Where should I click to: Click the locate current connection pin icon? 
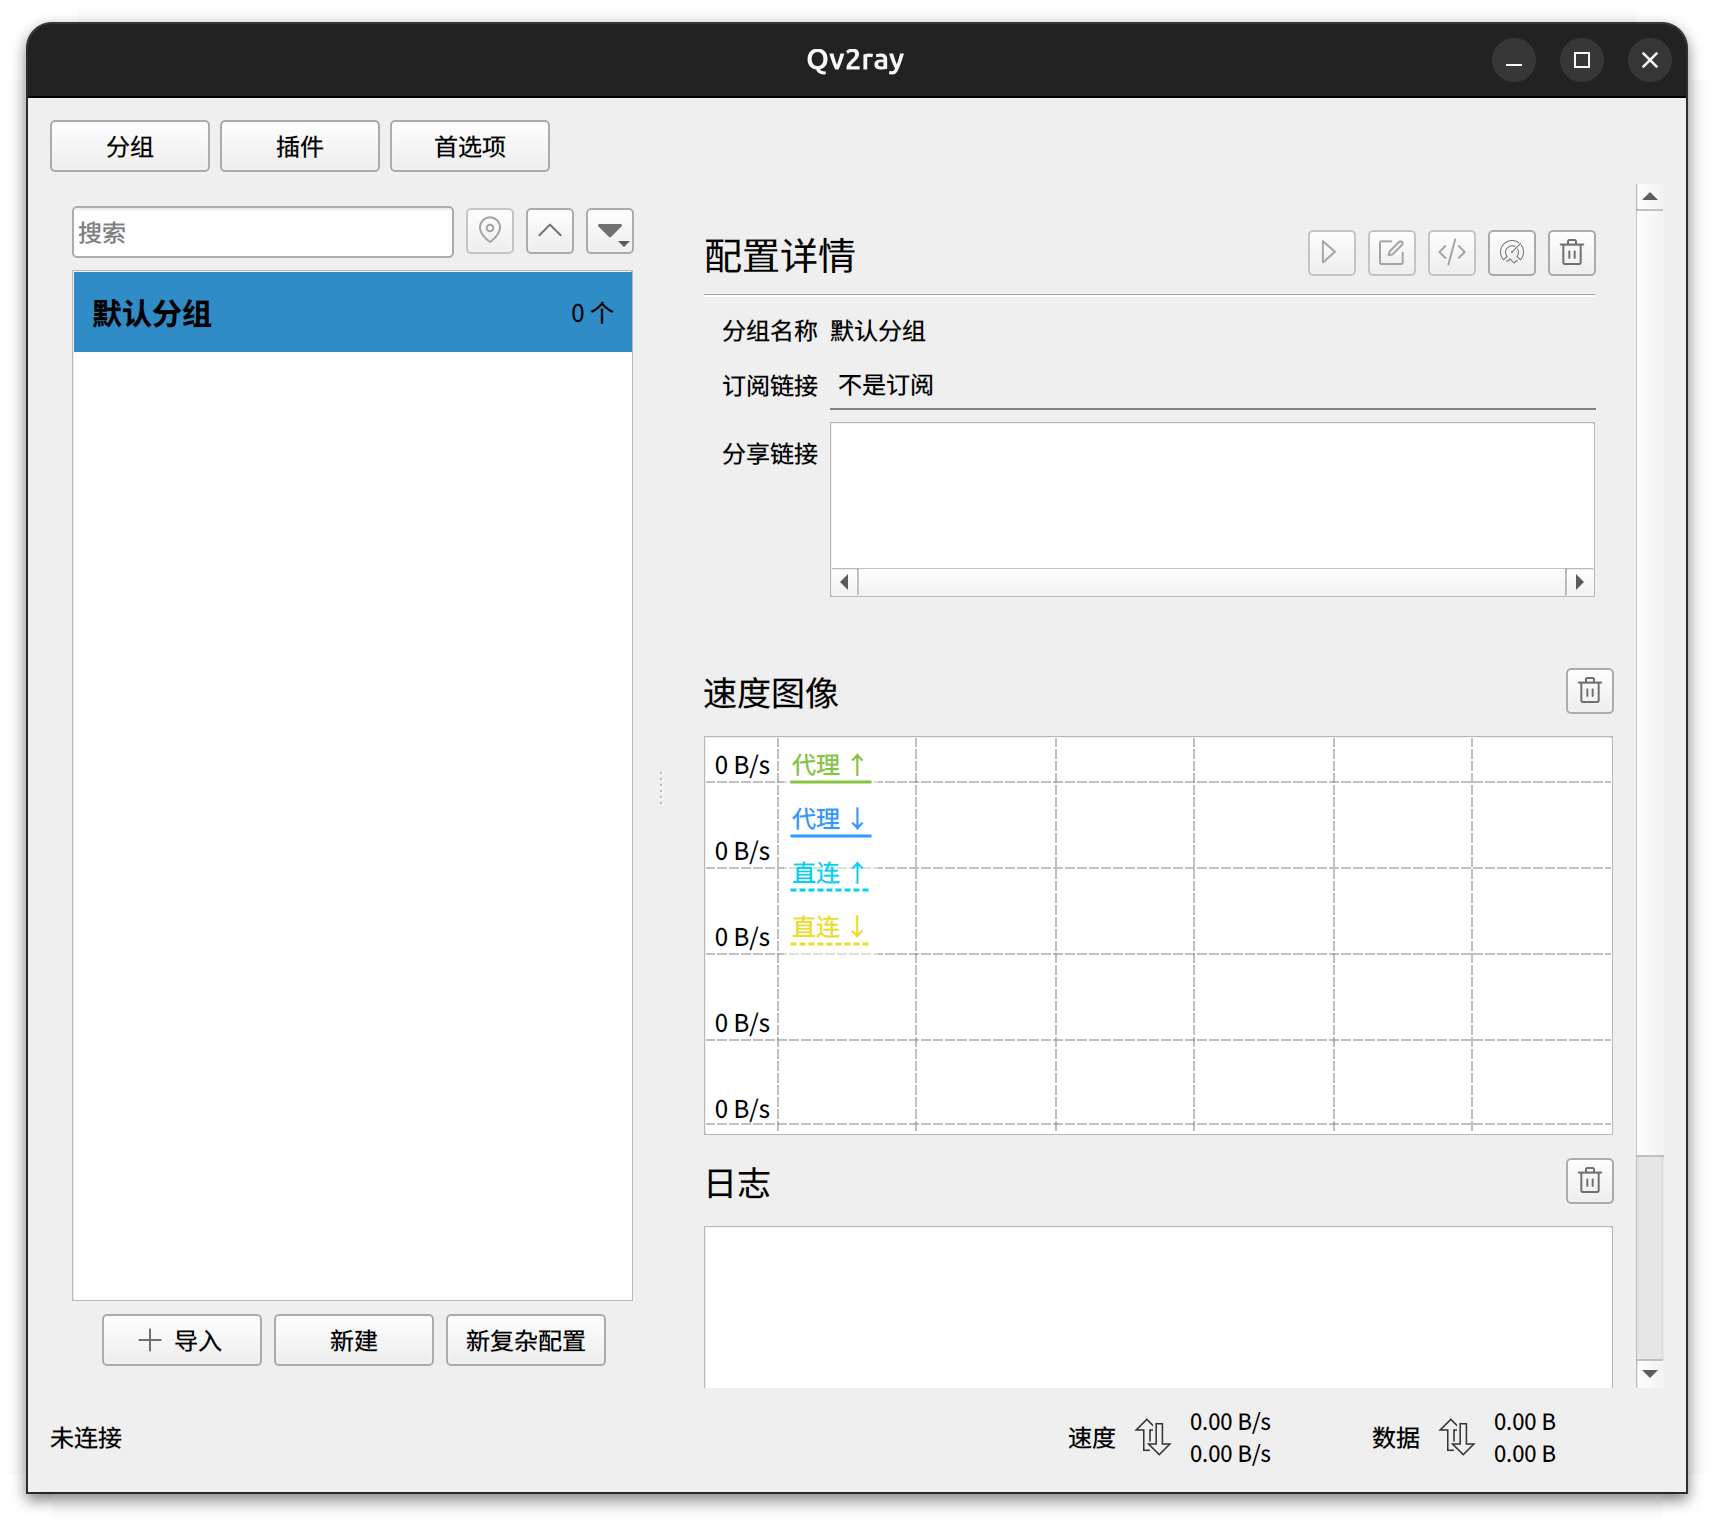click(490, 231)
